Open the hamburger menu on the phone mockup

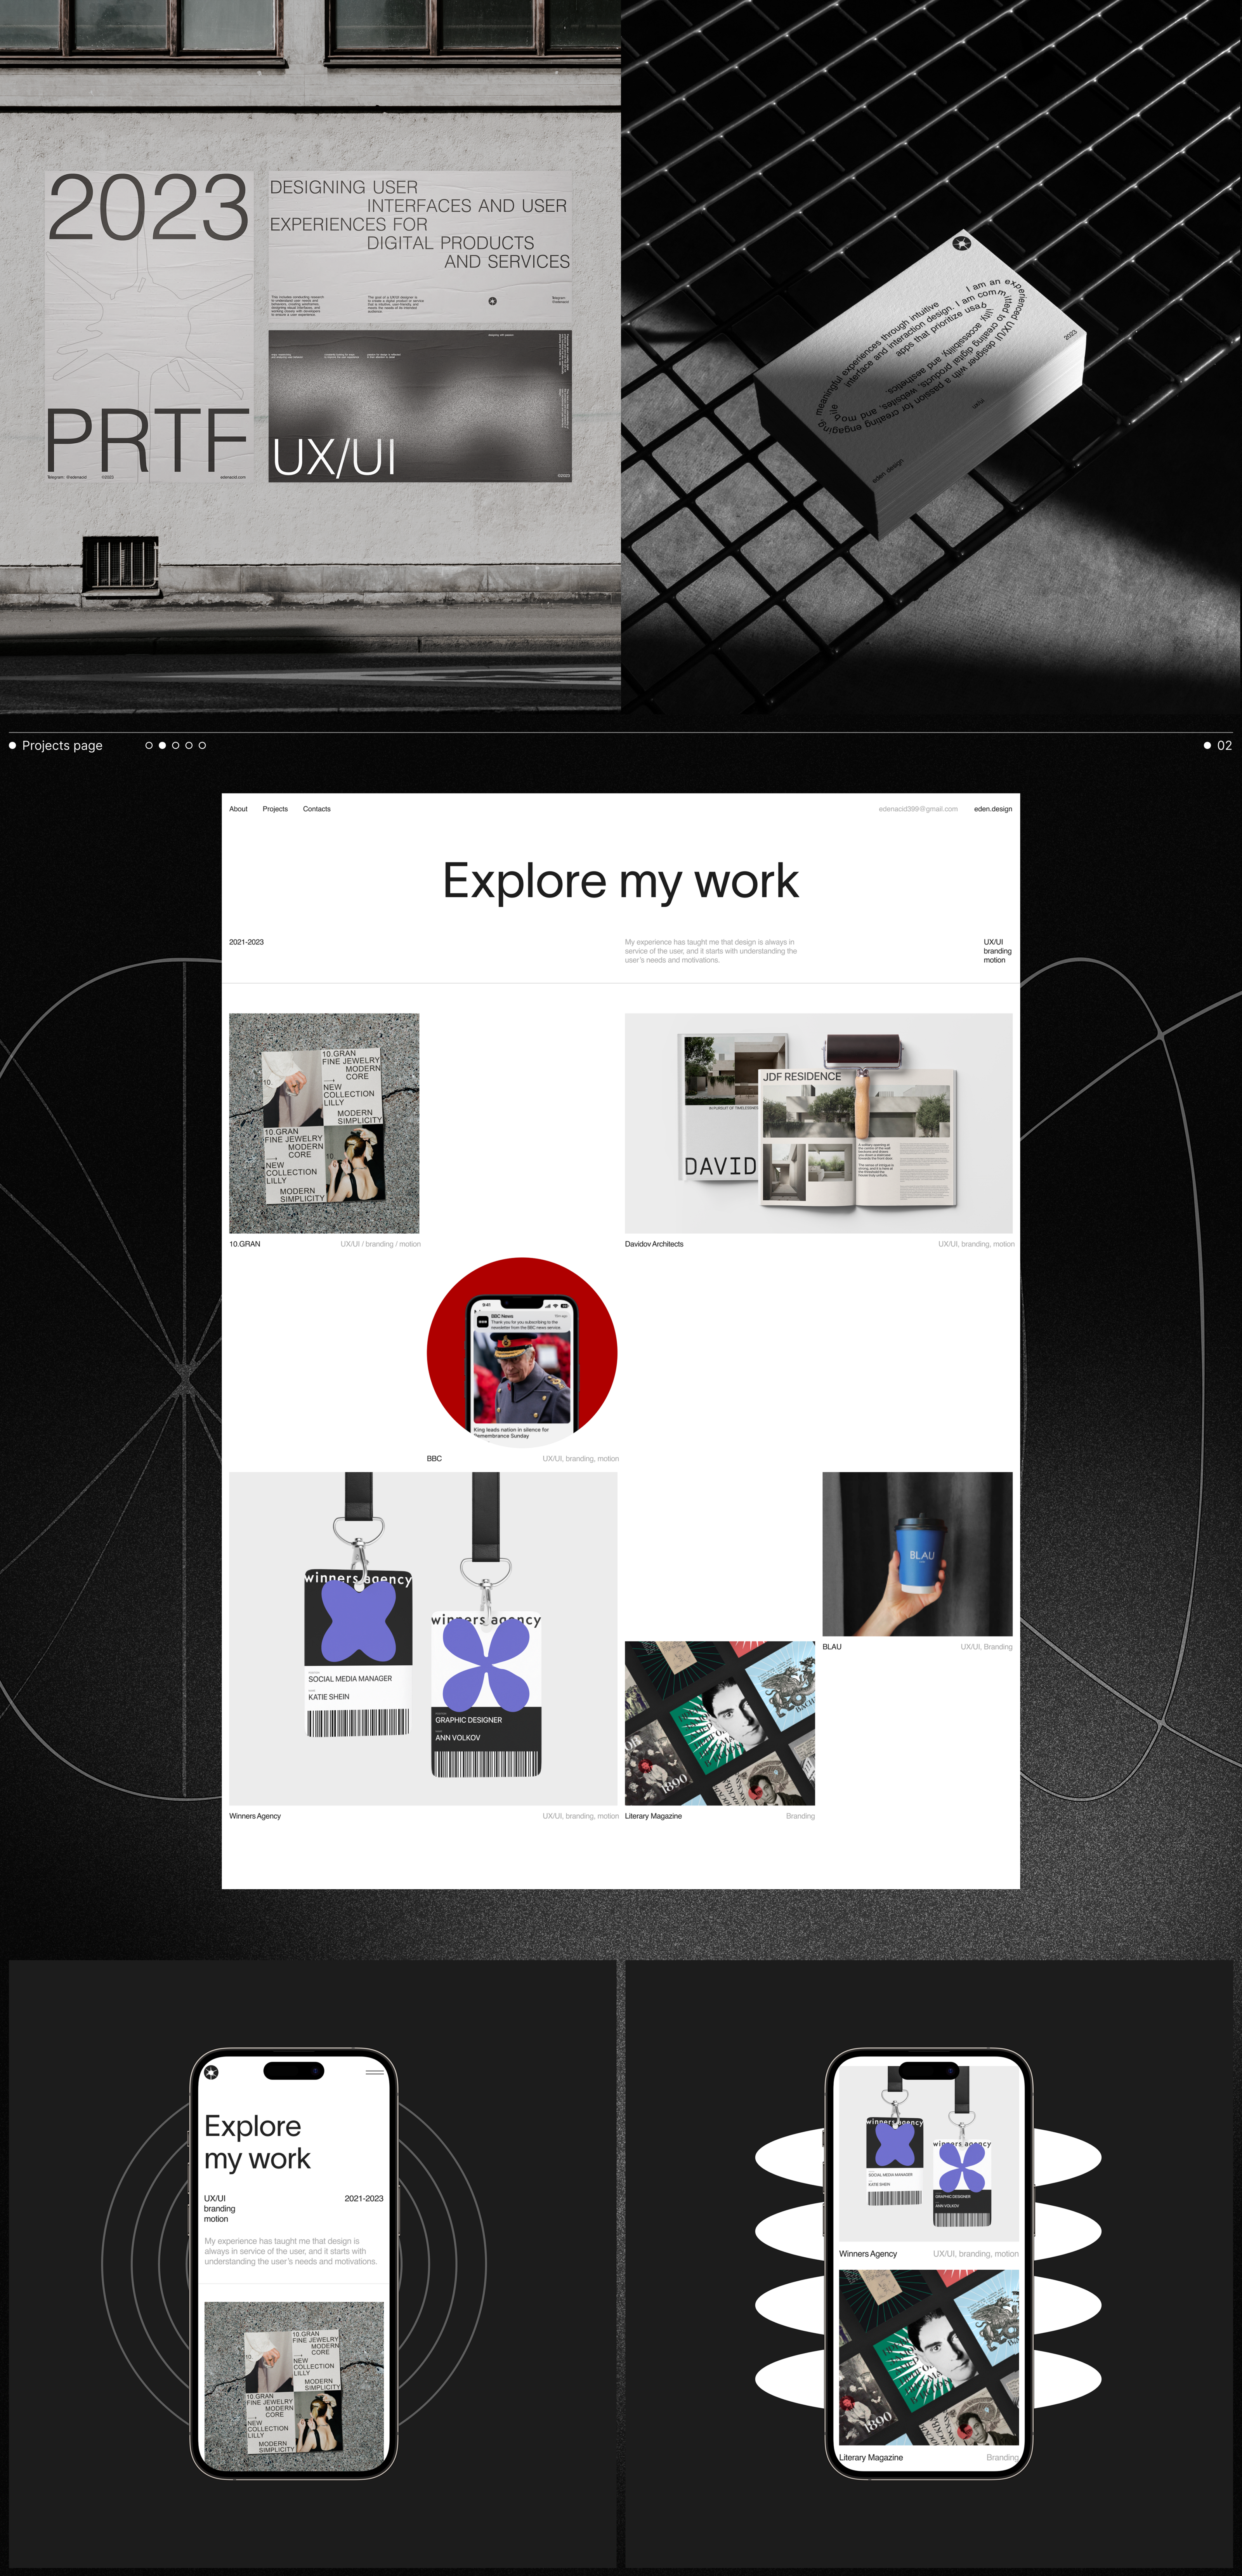[x=375, y=2072]
